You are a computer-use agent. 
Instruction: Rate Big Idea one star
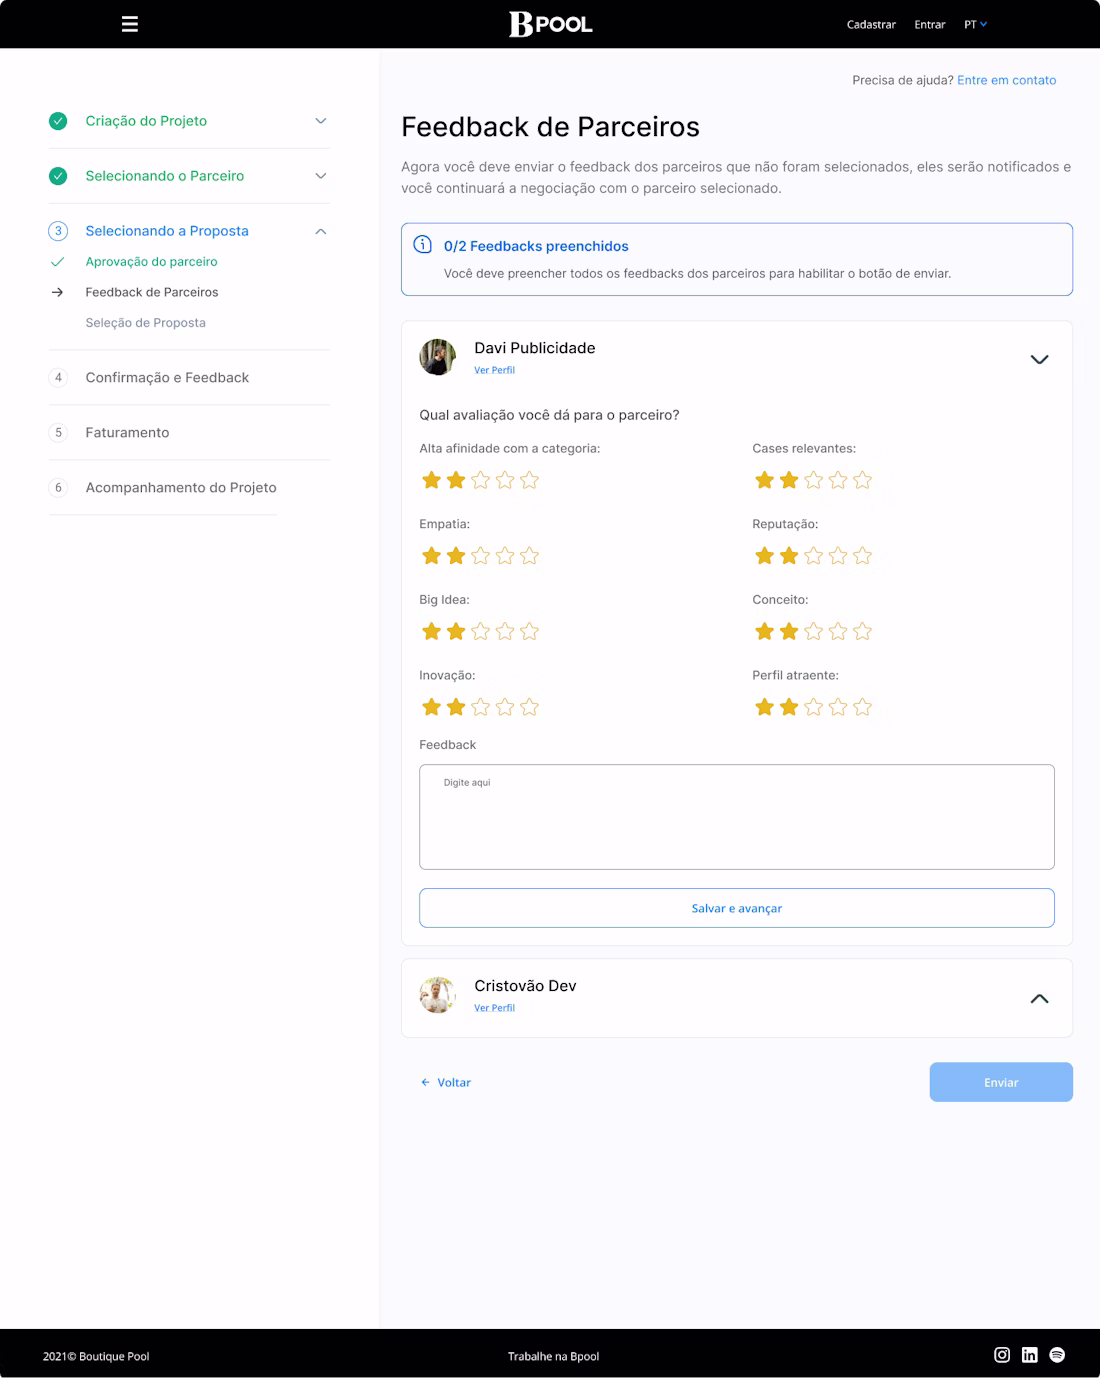click(432, 631)
